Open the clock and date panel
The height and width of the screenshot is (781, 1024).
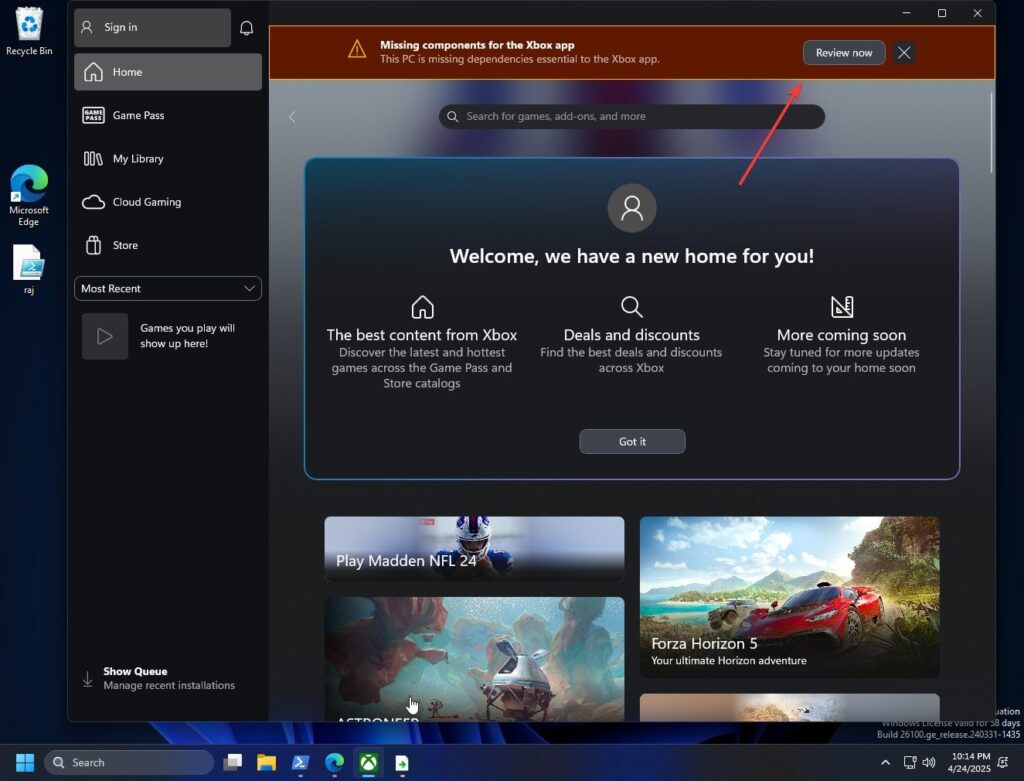(x=970, y=762)
